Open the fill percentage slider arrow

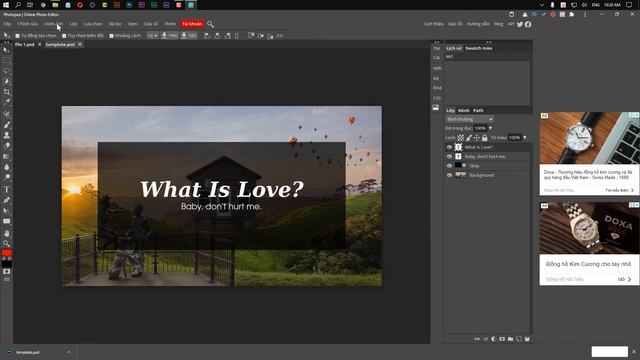pyautogui.click(x=524, y=138)
